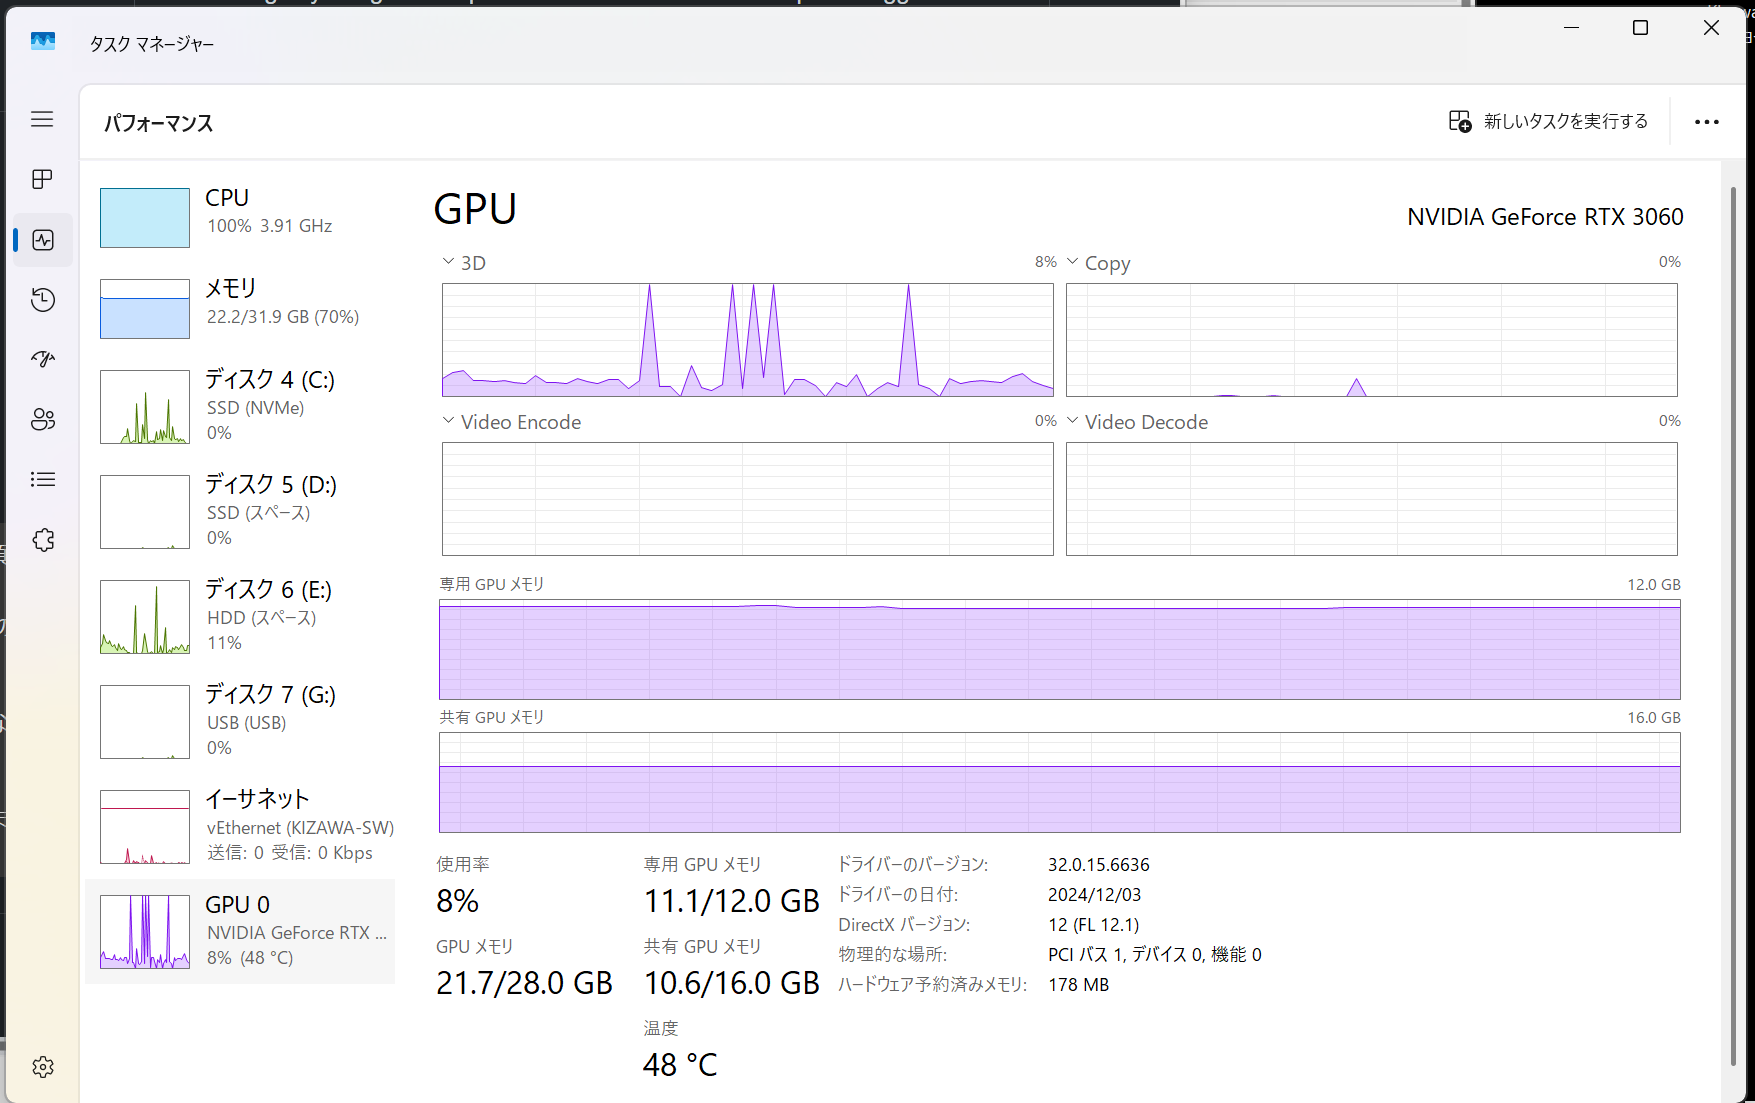
Task: Open the hamburger navigation menu
Action: (42, 119)
